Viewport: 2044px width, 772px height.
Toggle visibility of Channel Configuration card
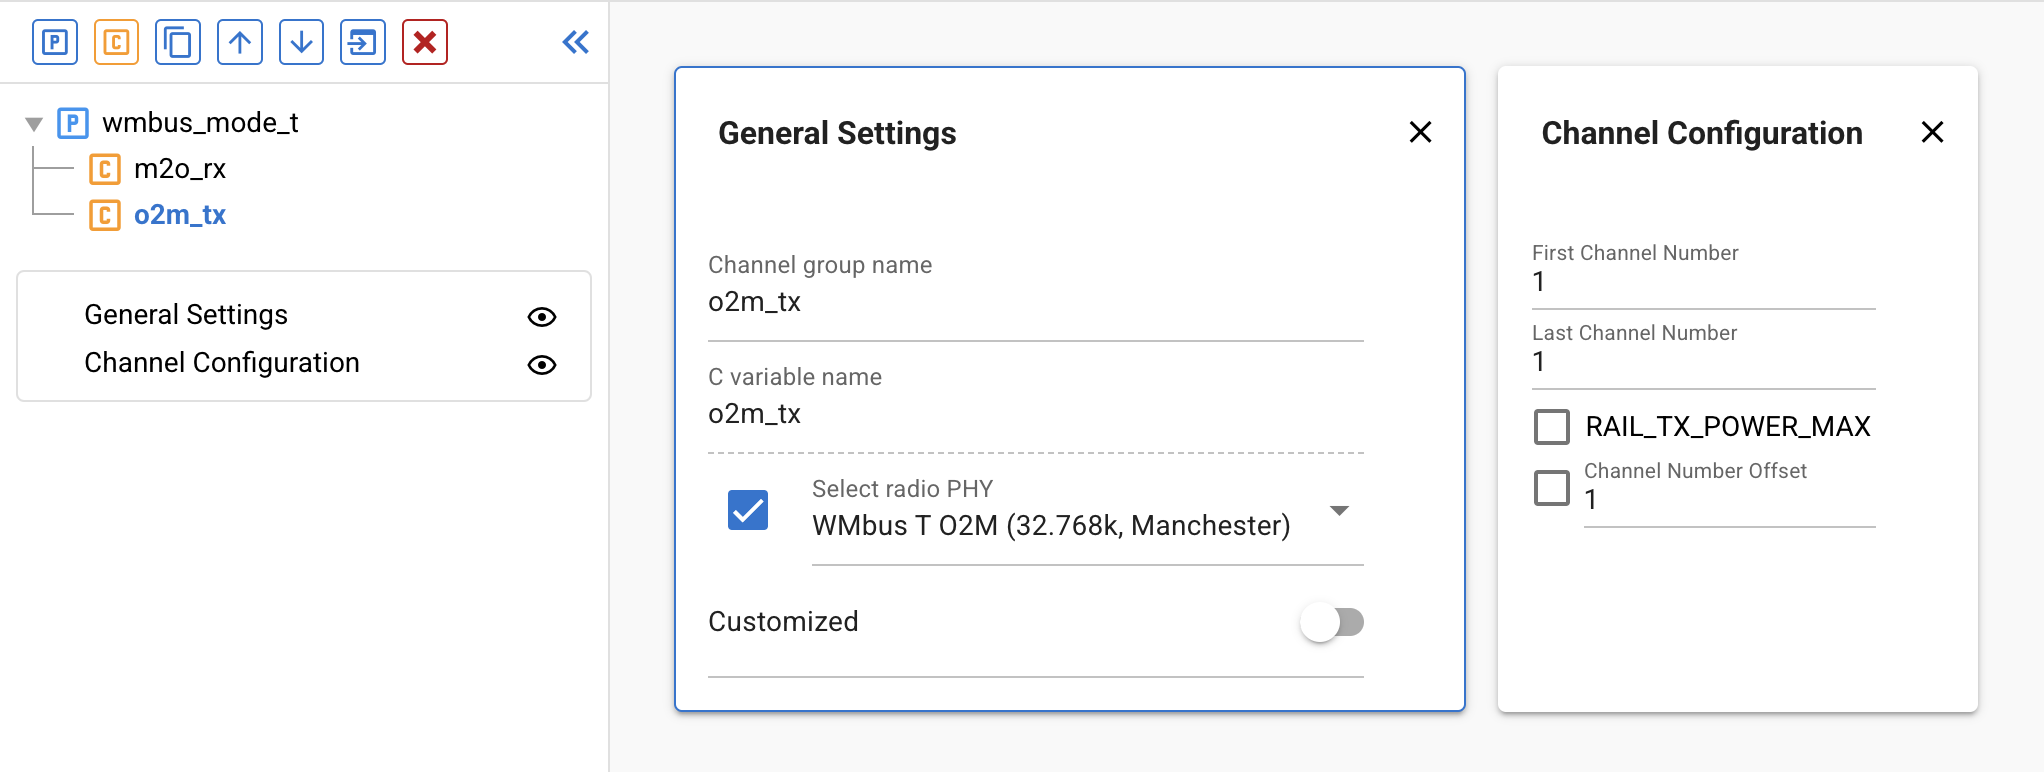pyautogui.click(x=542, y=365)
